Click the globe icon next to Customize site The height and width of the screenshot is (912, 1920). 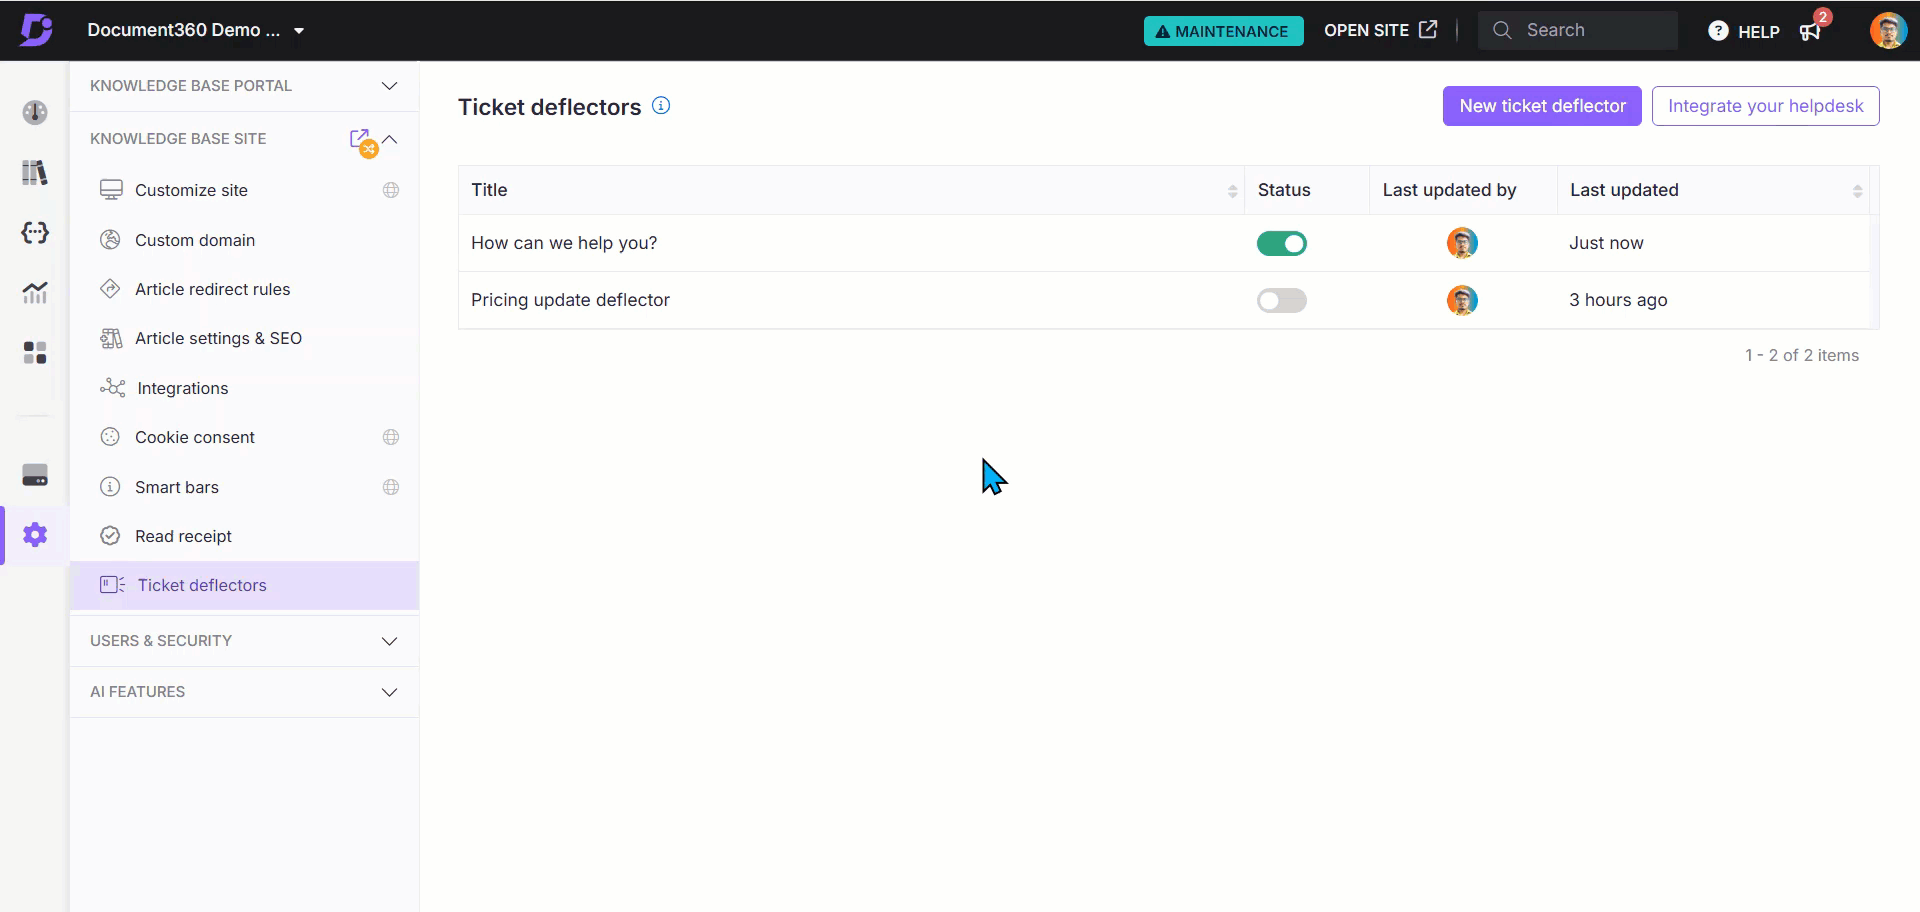coord(391,190)
